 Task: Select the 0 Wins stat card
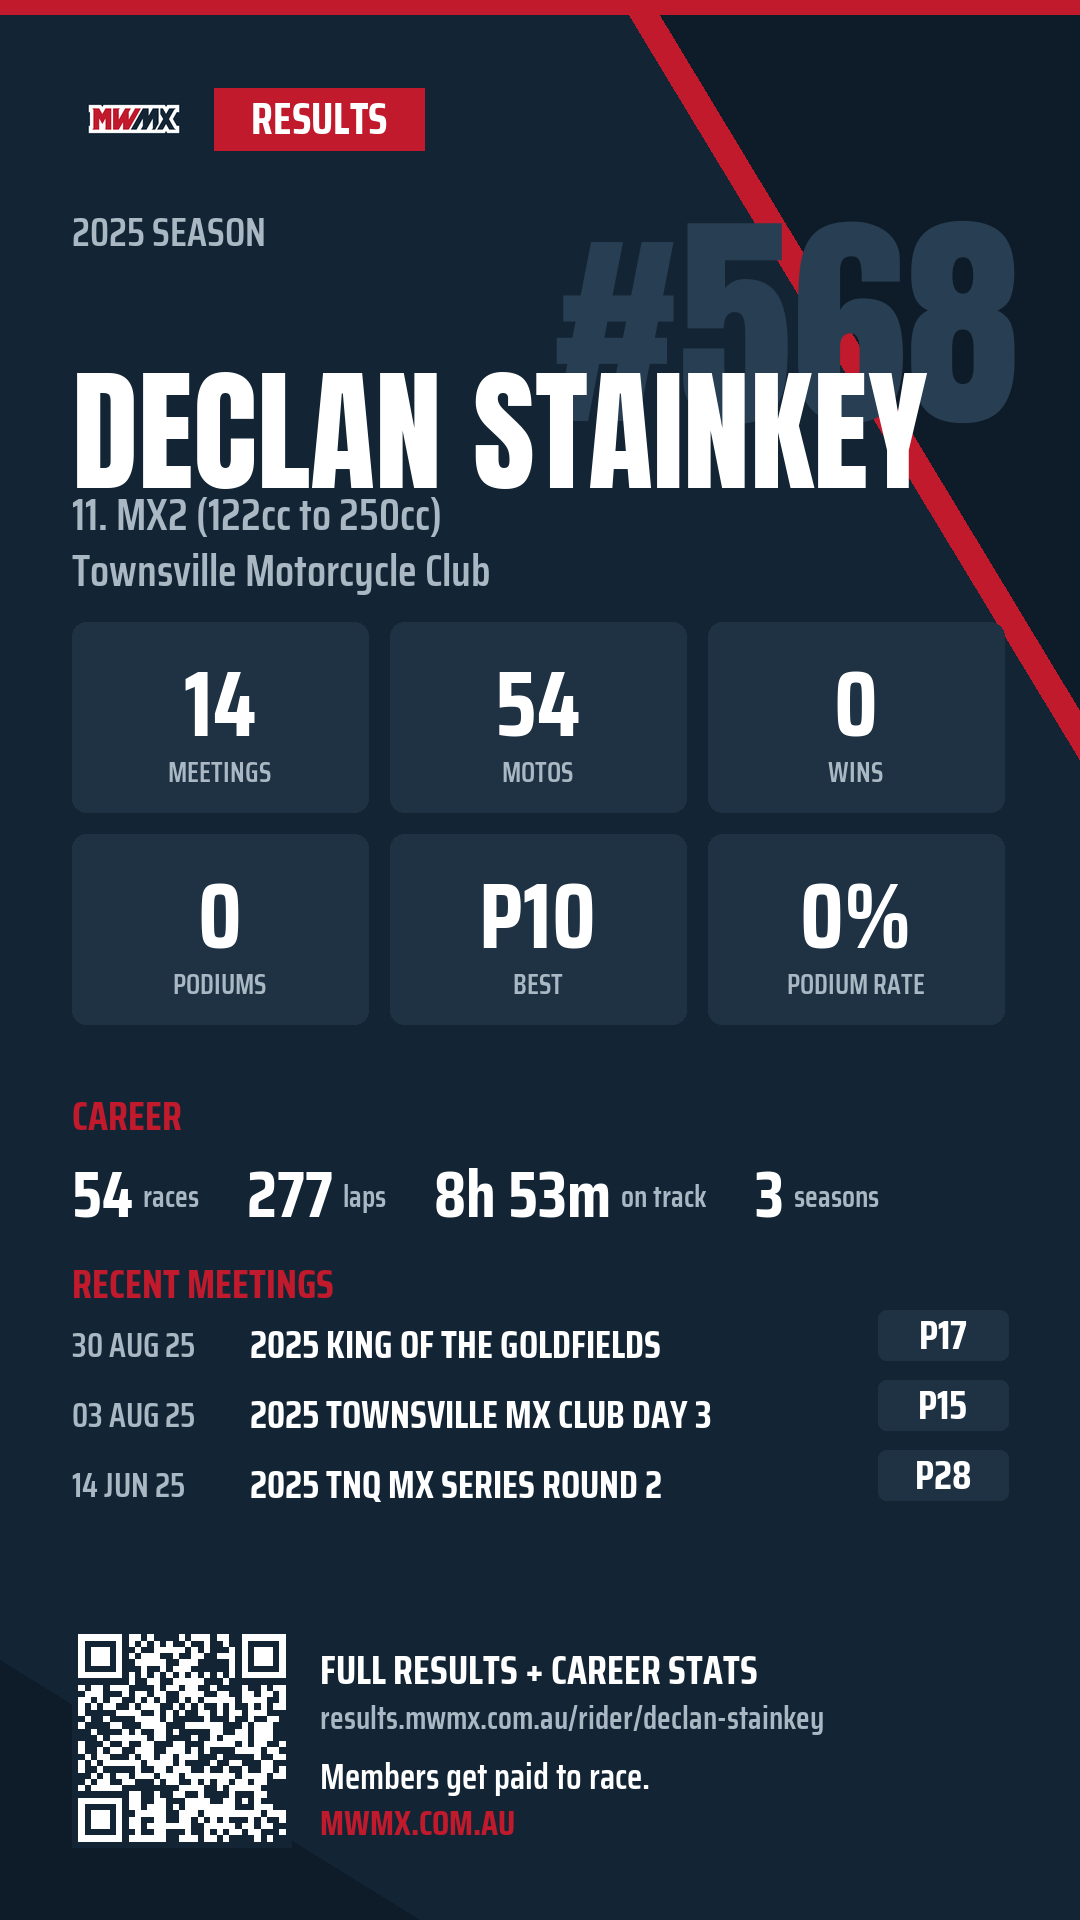click(856, 717)
